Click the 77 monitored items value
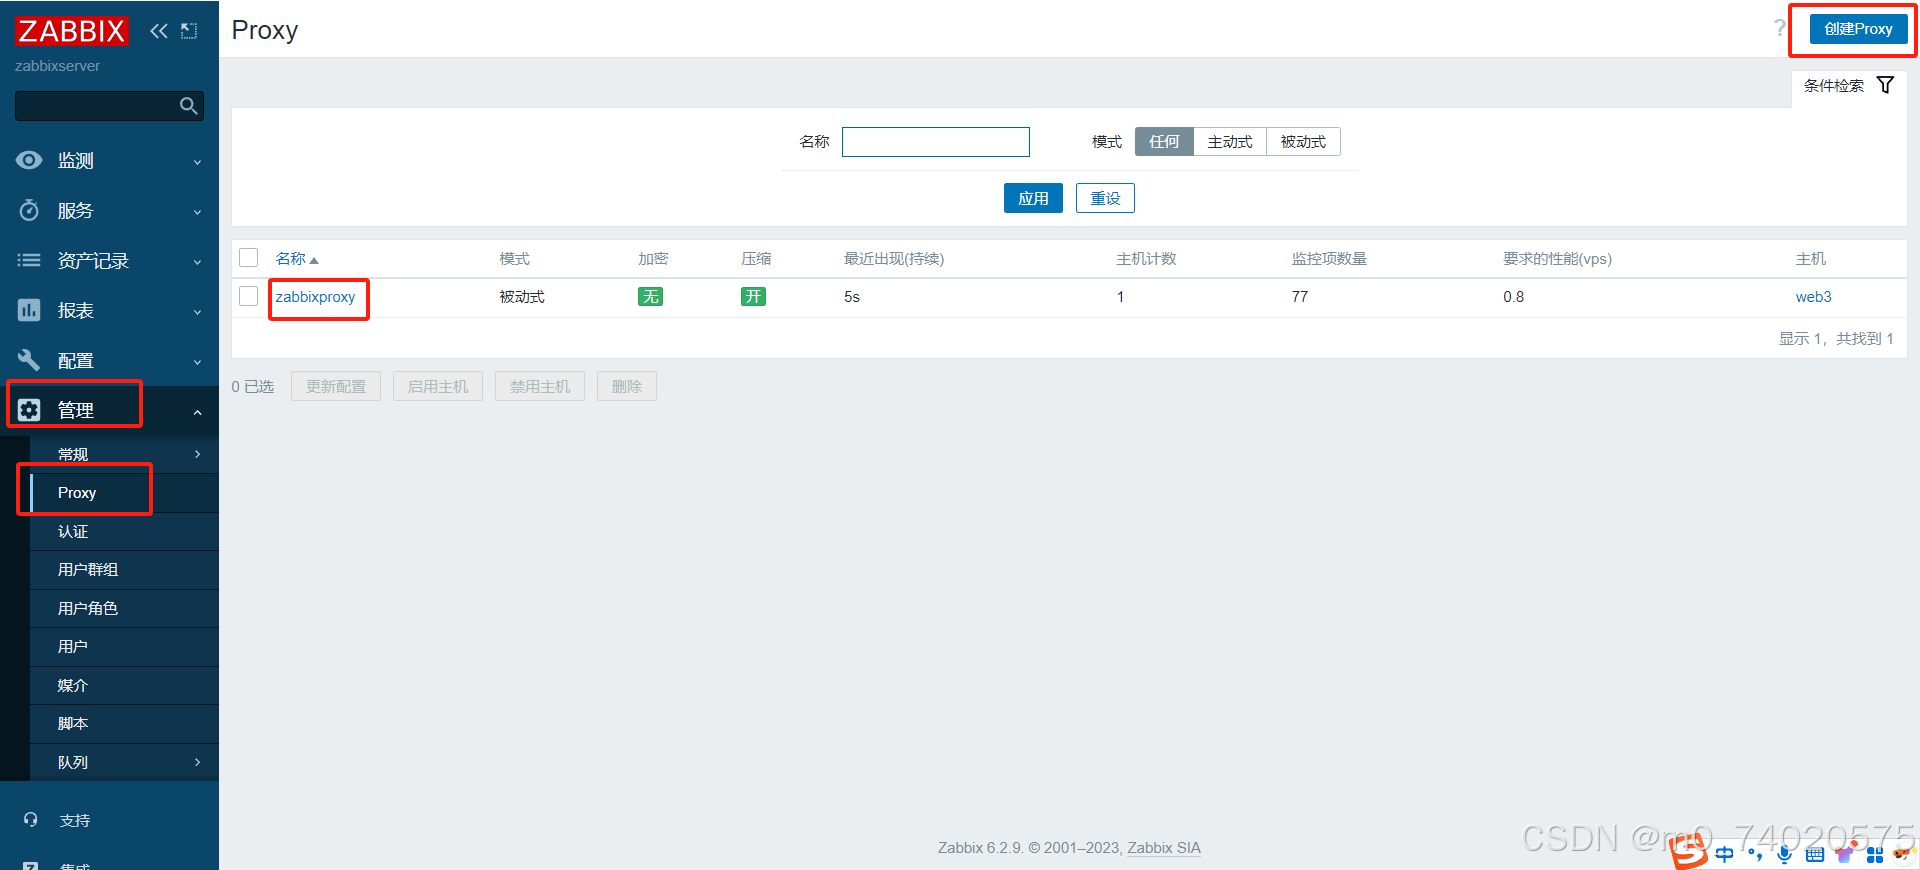1920x870 pixels. point(1300,297)
